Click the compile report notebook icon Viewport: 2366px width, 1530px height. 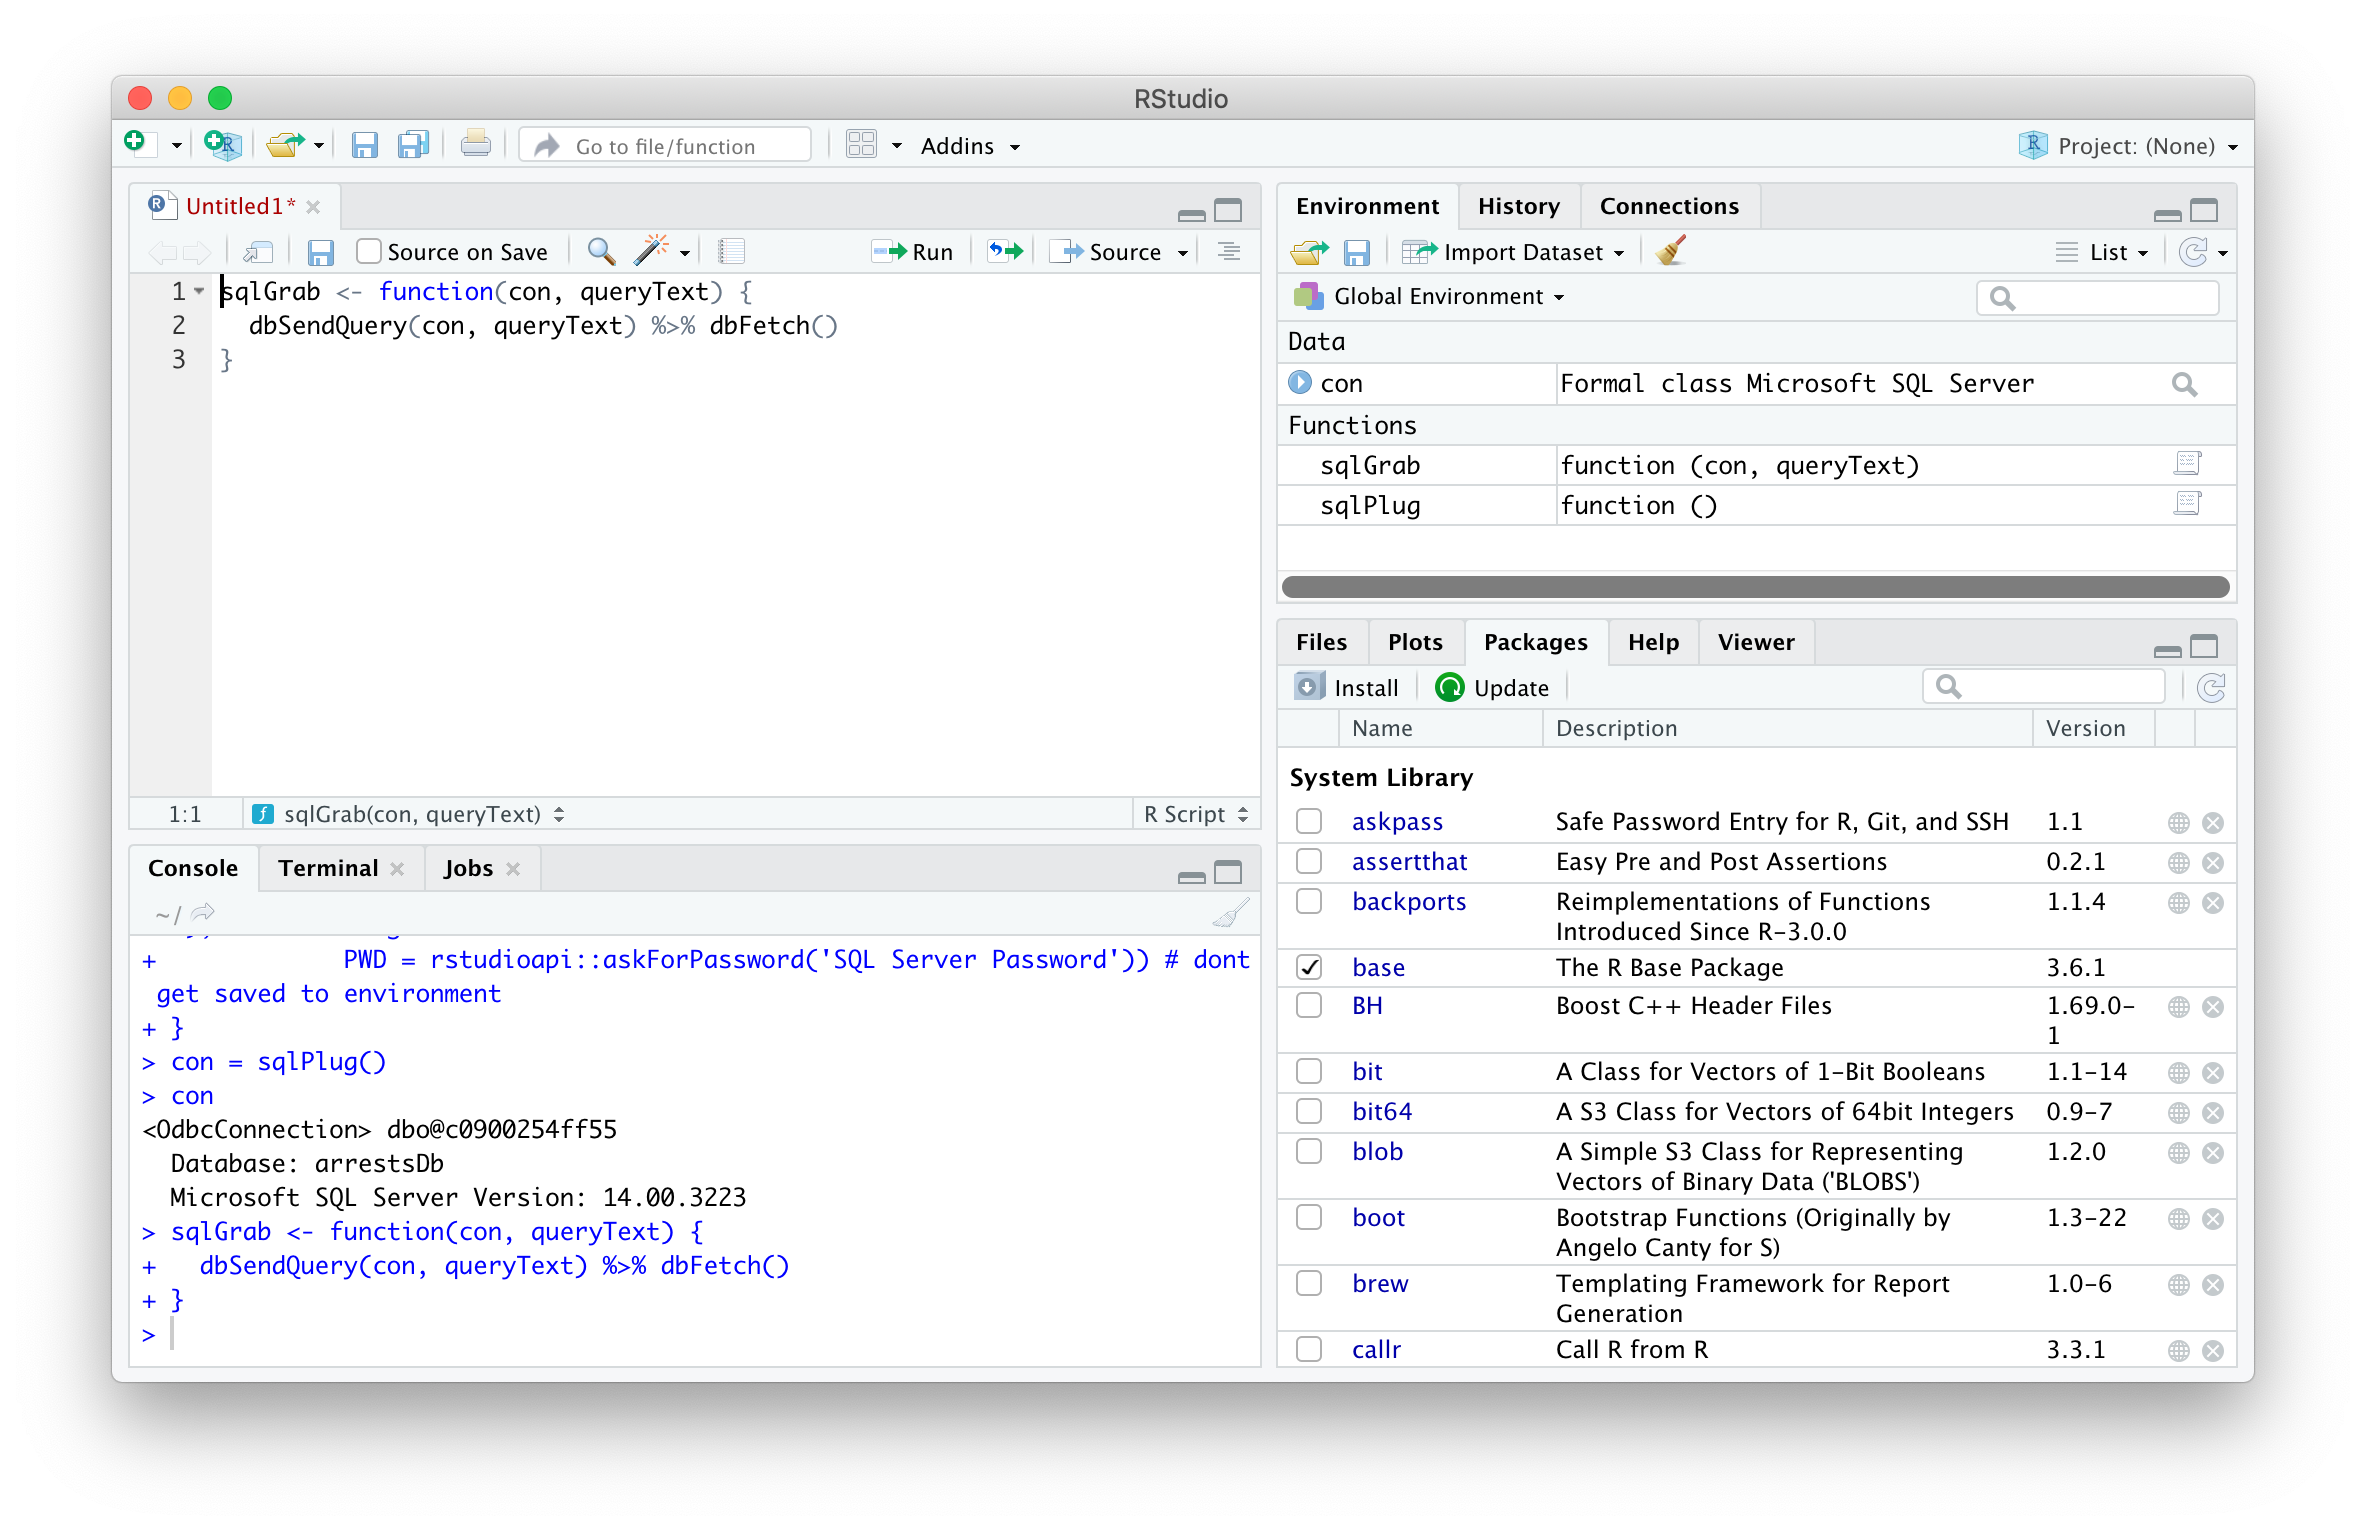pos(731,251)
